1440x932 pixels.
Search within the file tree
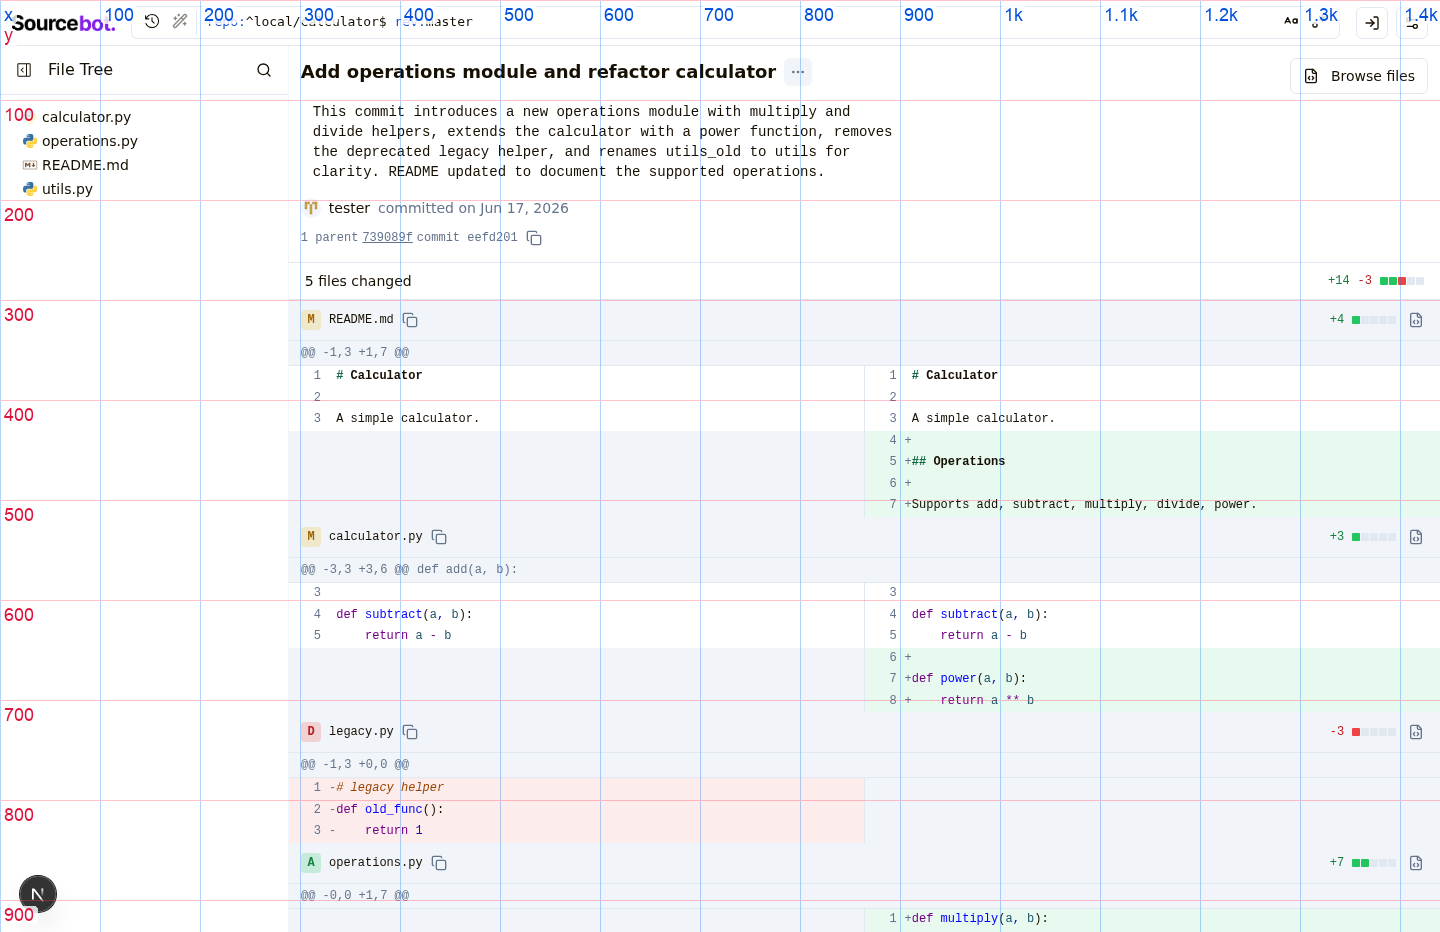tap(264, 70)
